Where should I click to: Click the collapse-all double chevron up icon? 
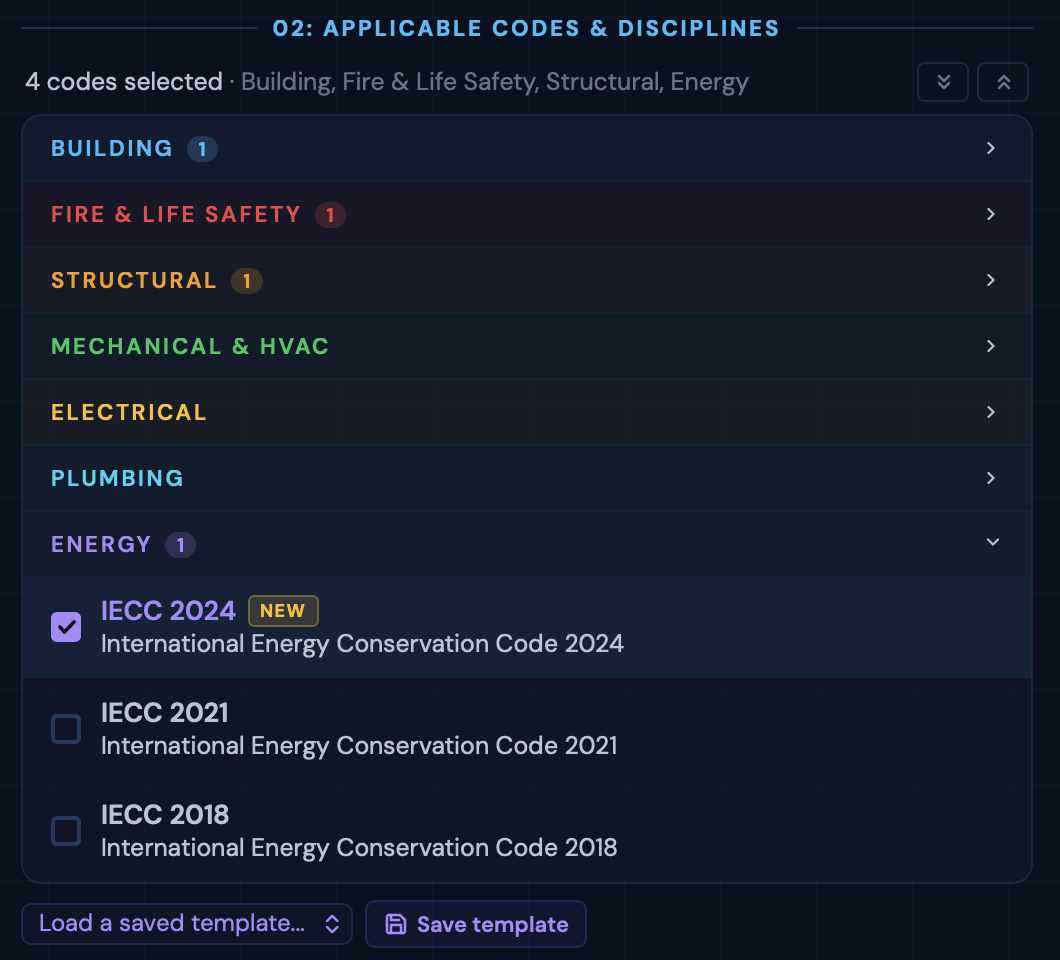(x=1003, y=82)
